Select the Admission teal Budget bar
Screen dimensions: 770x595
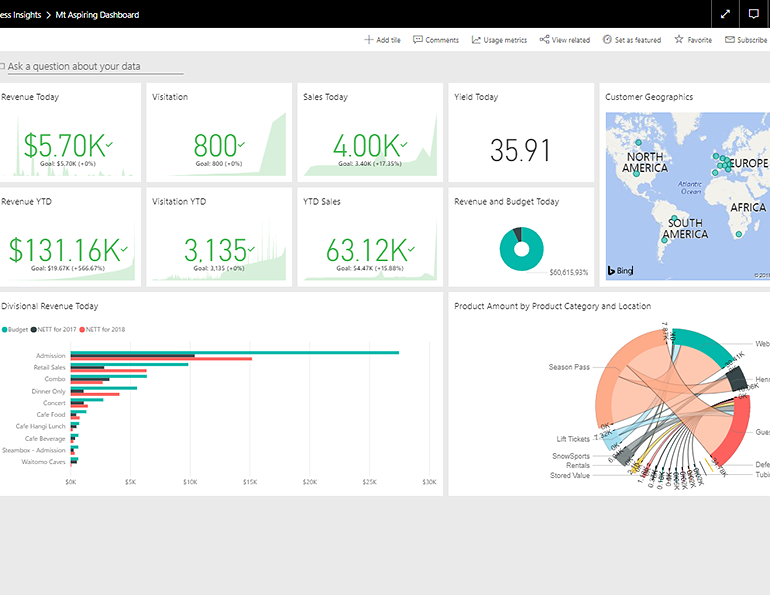235,352
